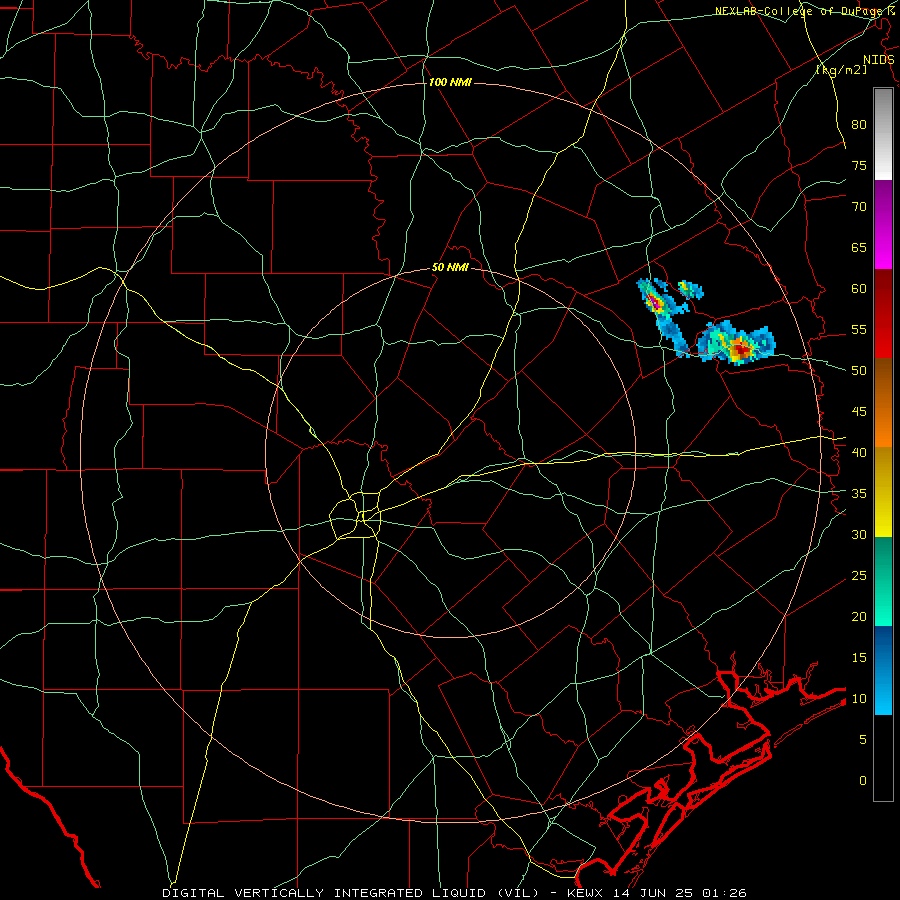Image resolution: width=900 pixels, height=900 pixels.
Task: Pick the blue segment of color bar
Action: tap(883, 670)
